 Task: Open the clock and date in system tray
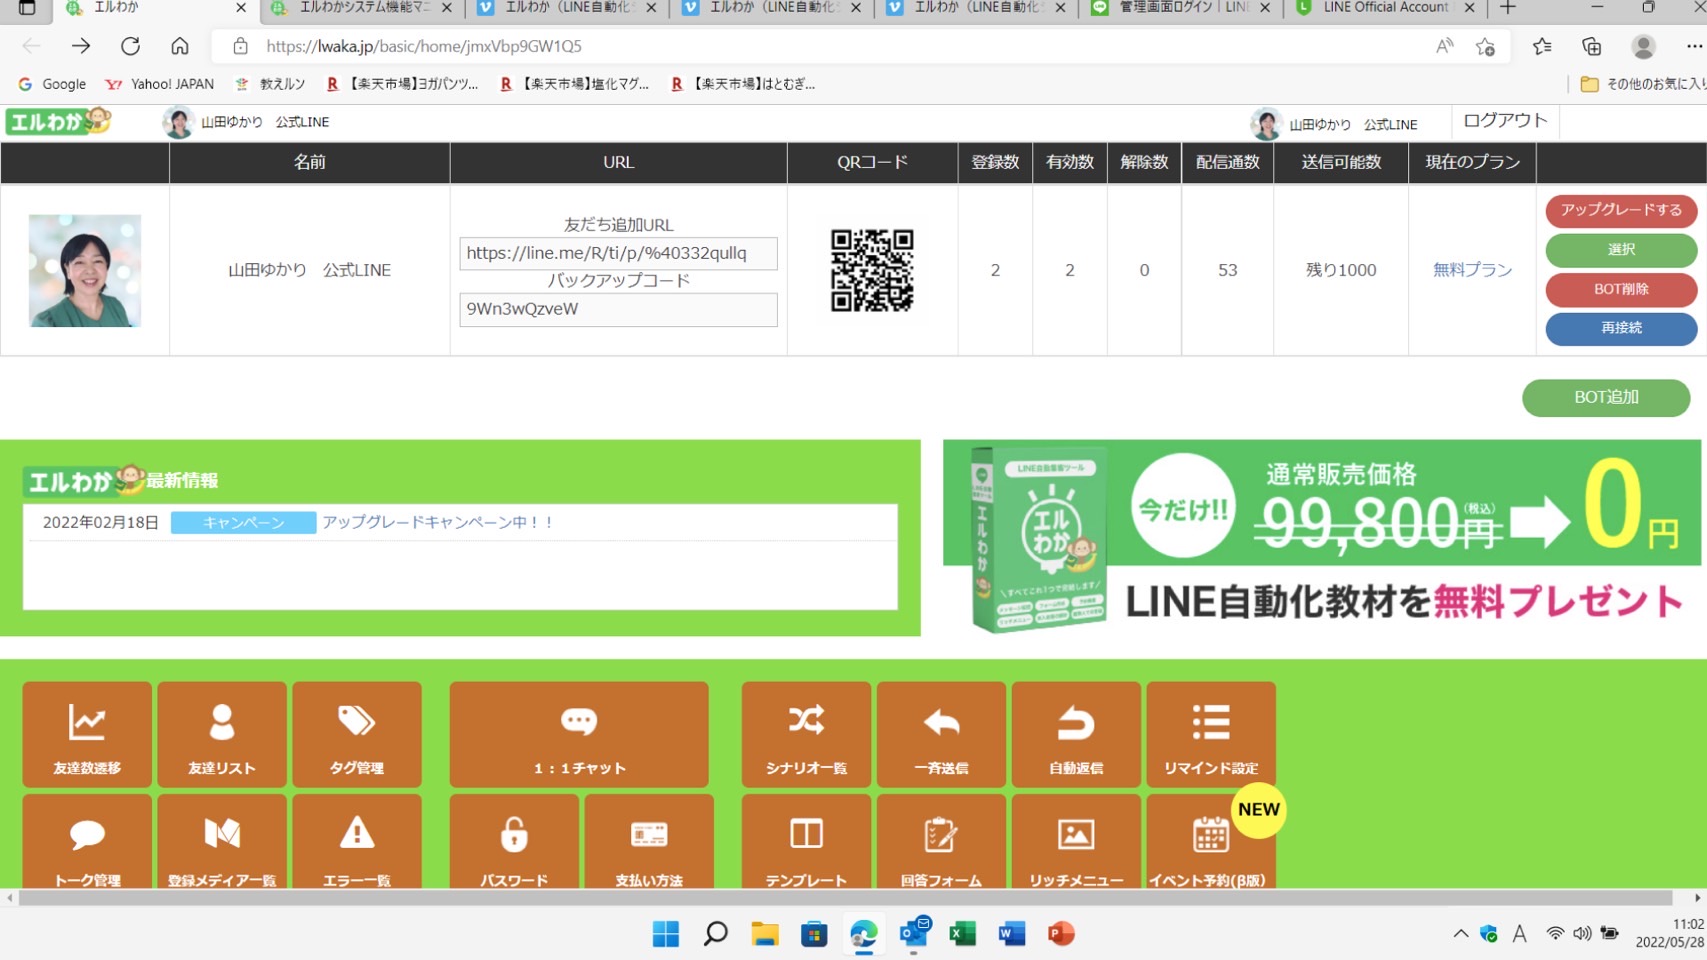coord(1669,934)
